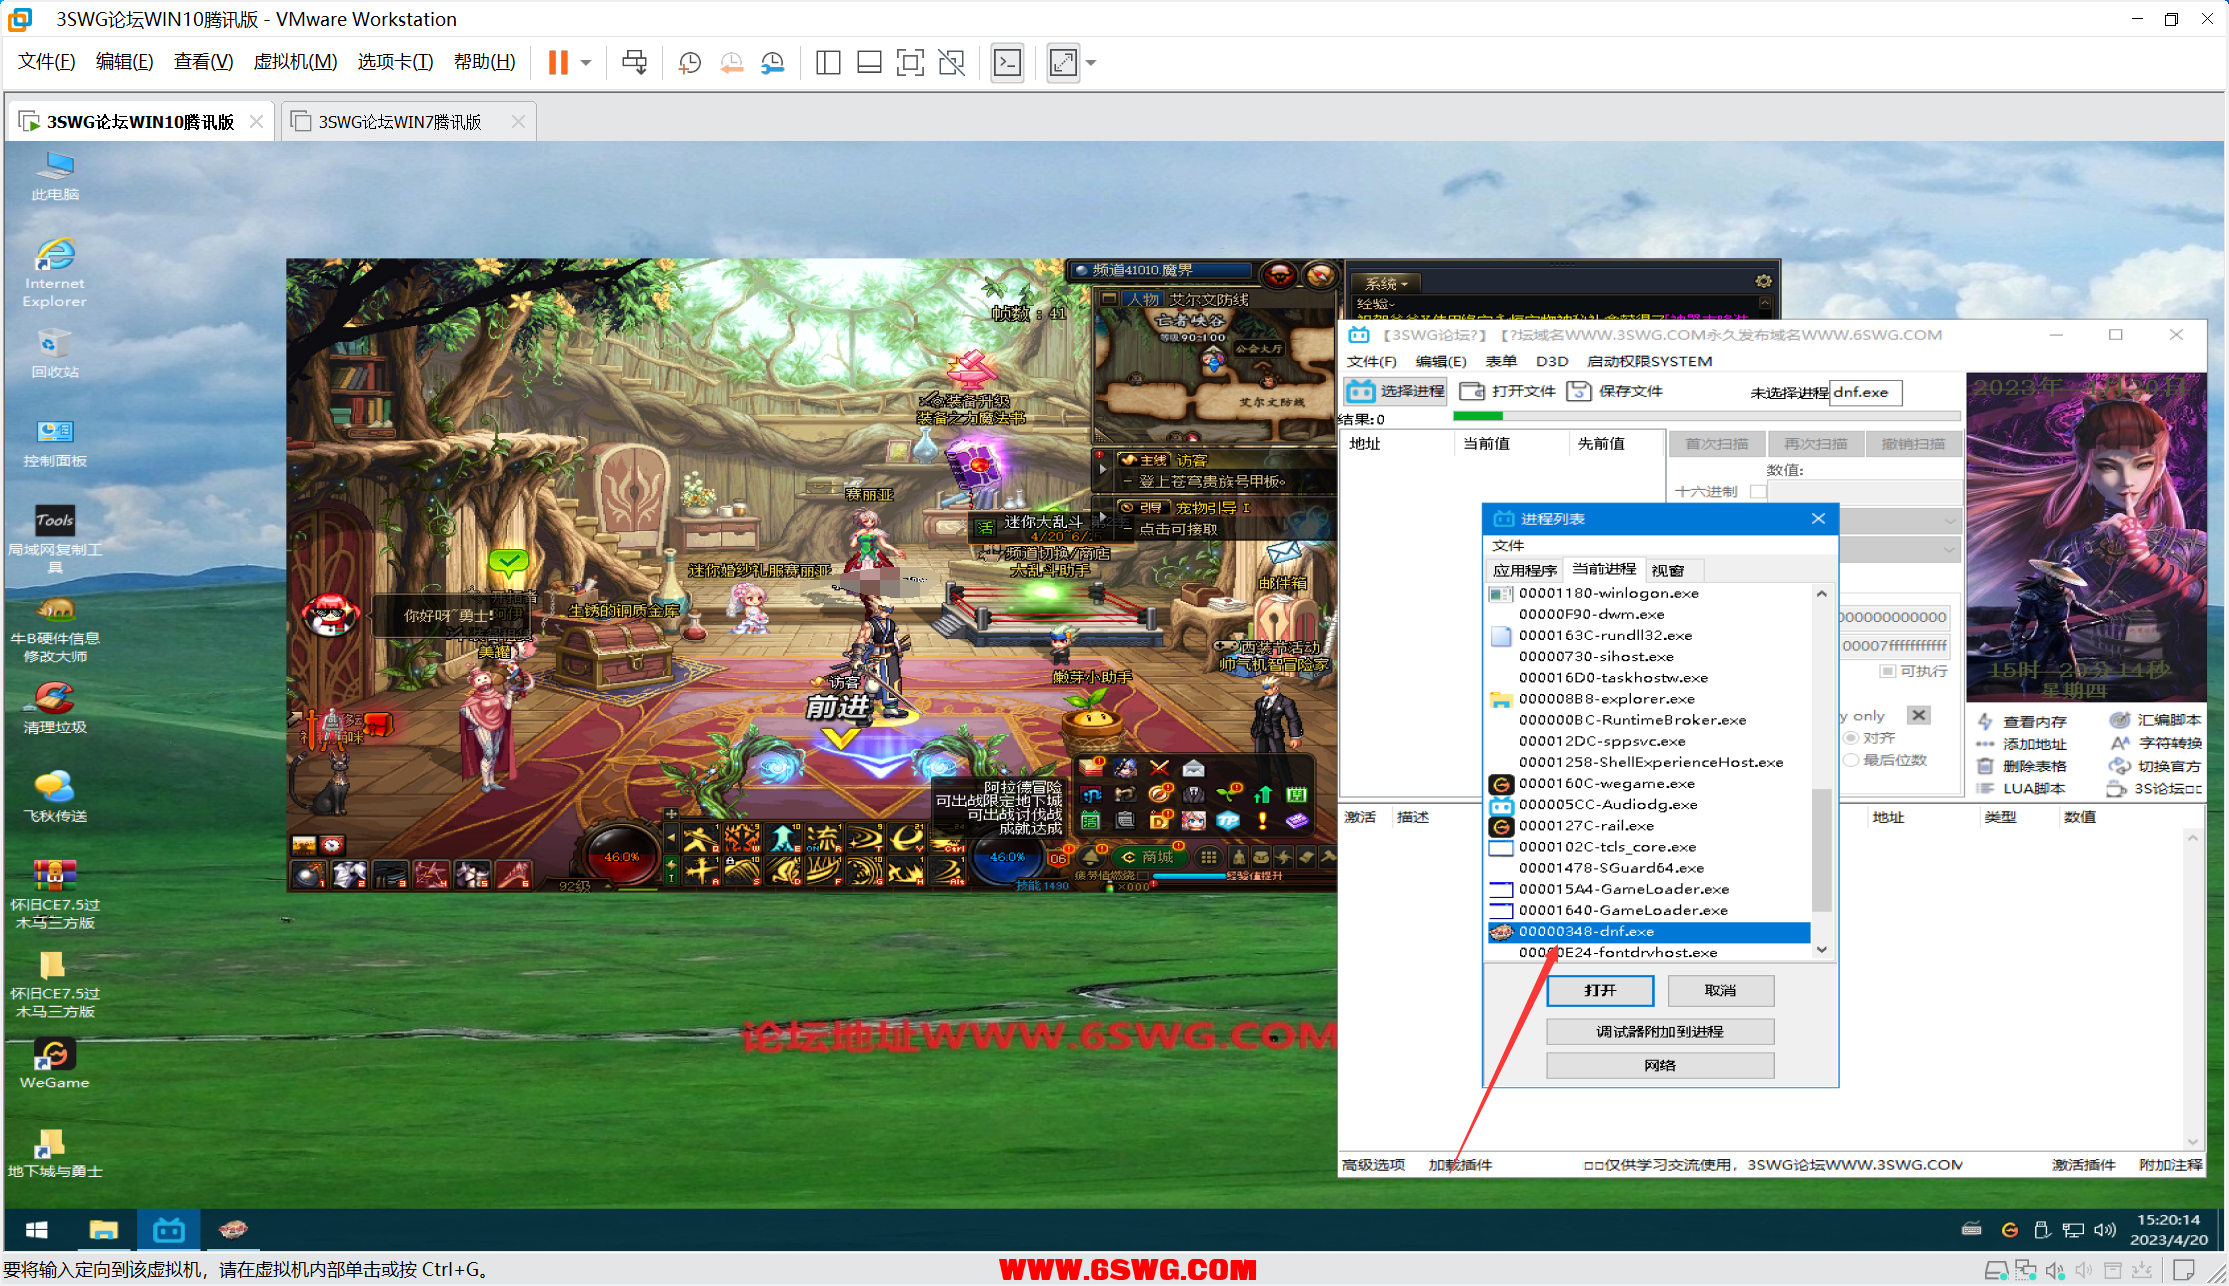Expand the upper scan type dropdown

tap(1950, 521)
